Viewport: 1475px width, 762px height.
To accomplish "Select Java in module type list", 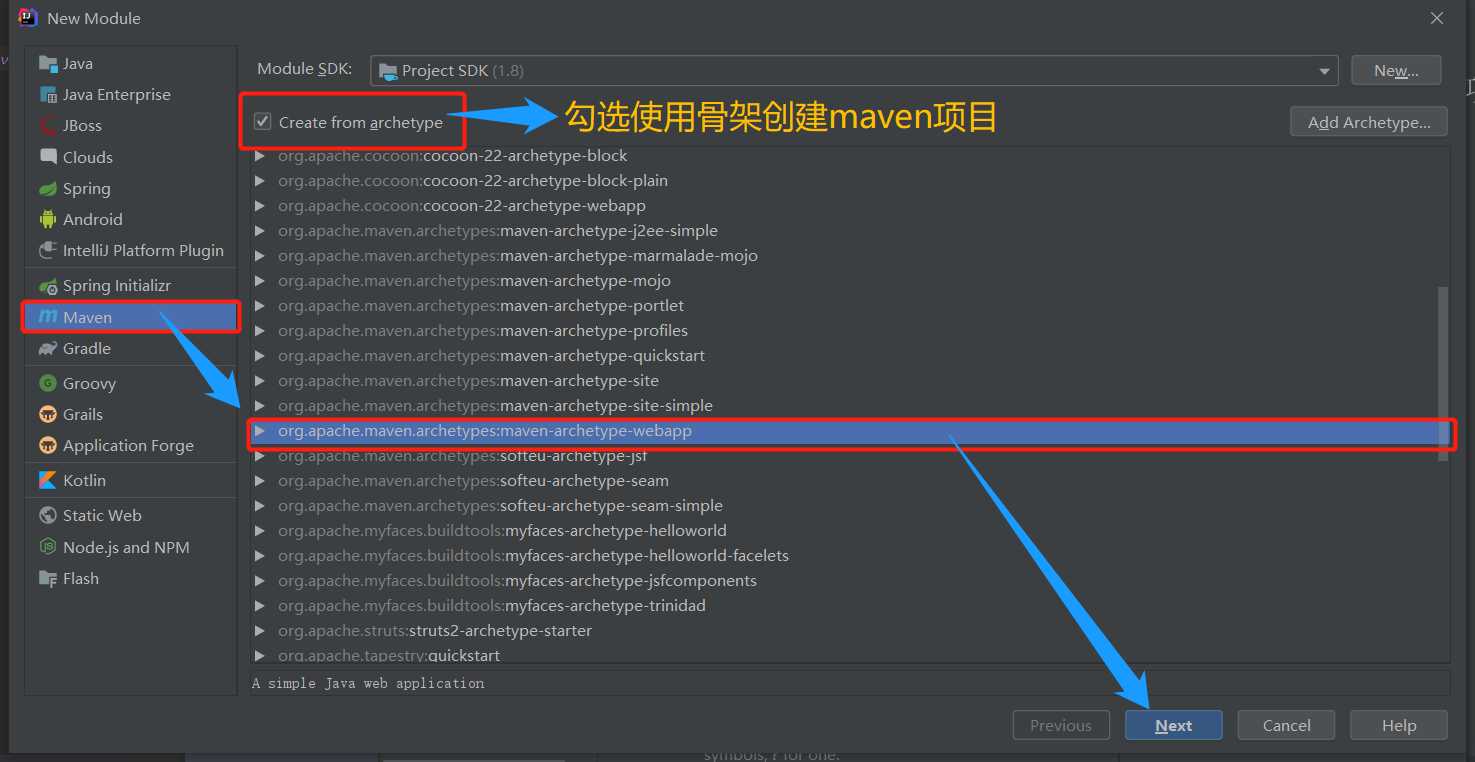I will pos(131,64).
